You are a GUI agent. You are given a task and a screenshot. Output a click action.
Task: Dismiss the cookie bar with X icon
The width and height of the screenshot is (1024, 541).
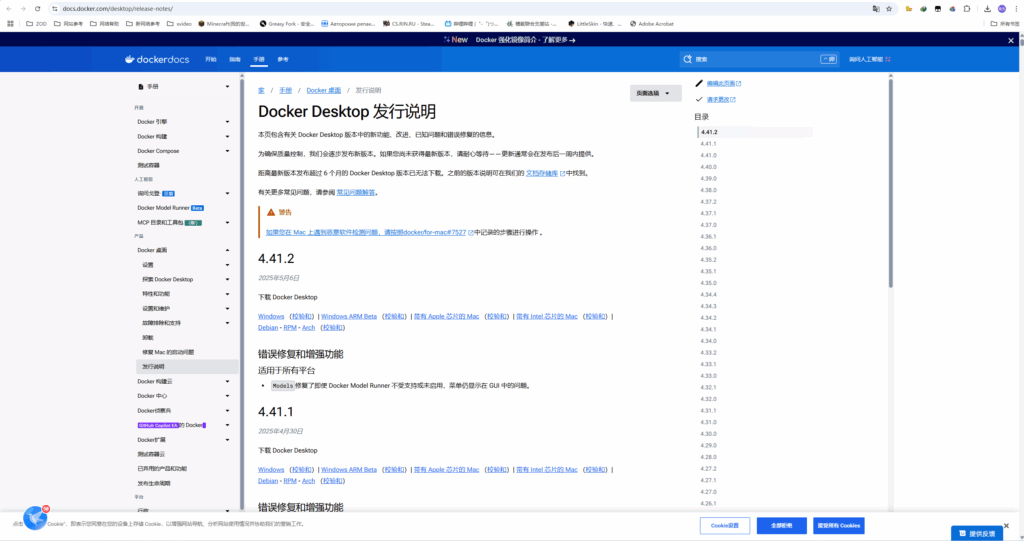(x=1006, y=525)
